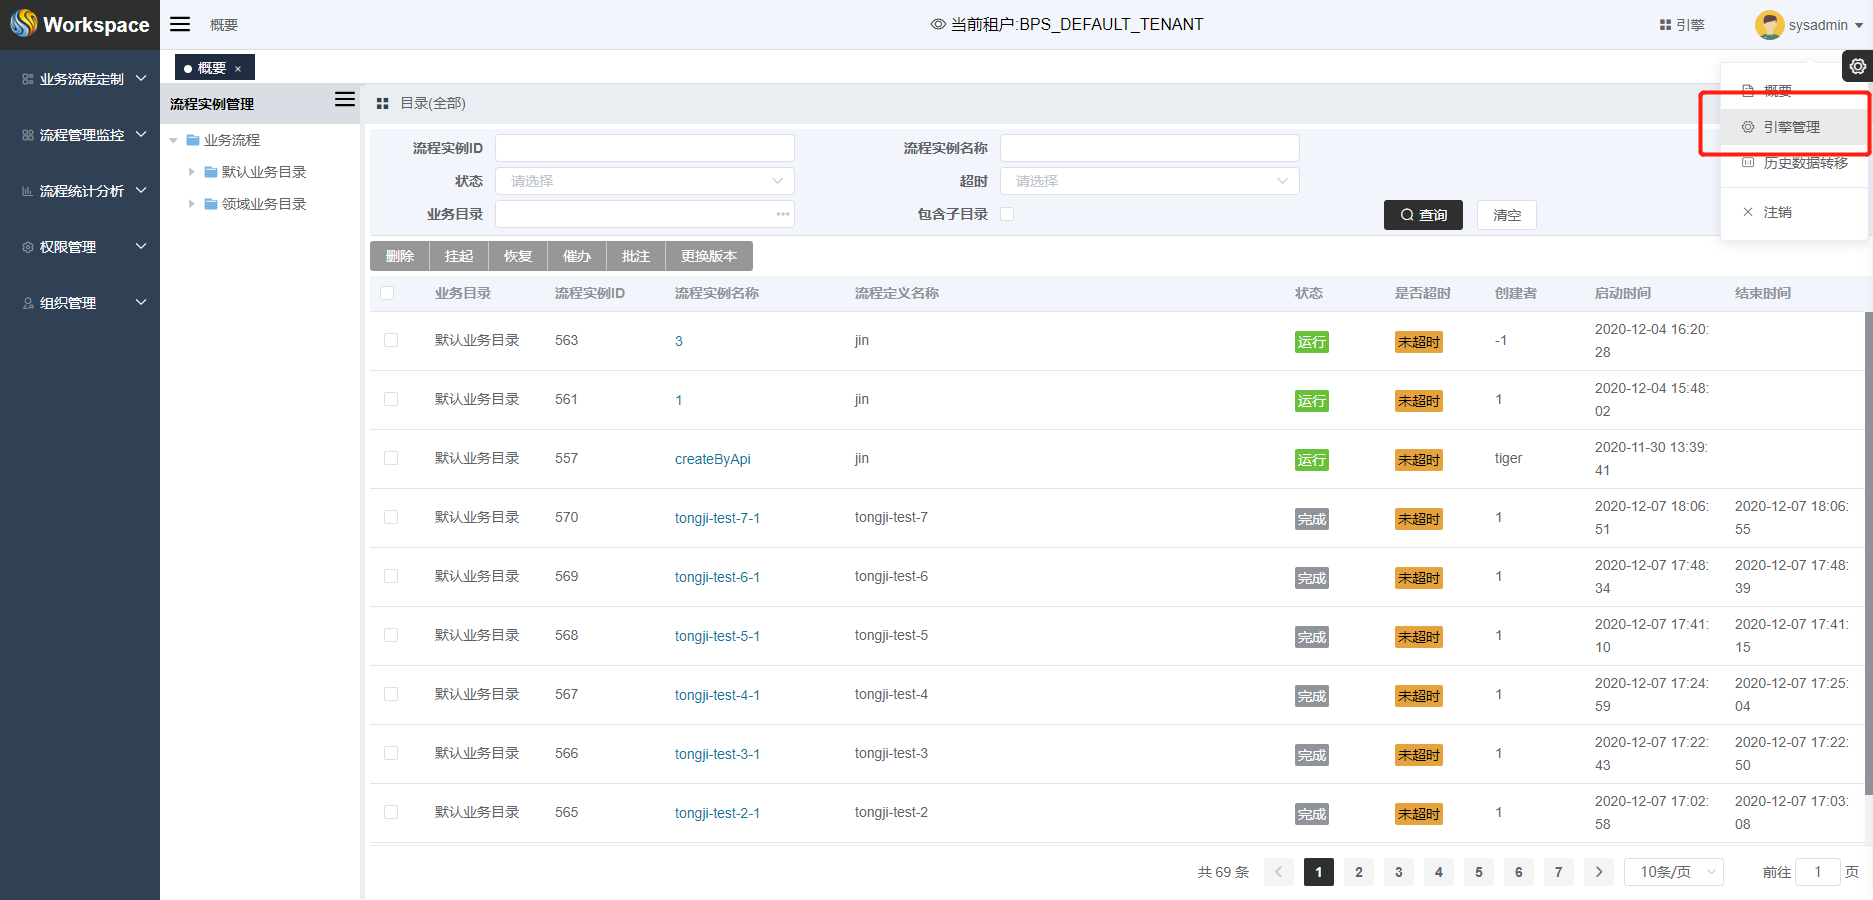Screen dimensions: 1873x900
Task: Open the createByApi instance link
Action: click(712, 459)
